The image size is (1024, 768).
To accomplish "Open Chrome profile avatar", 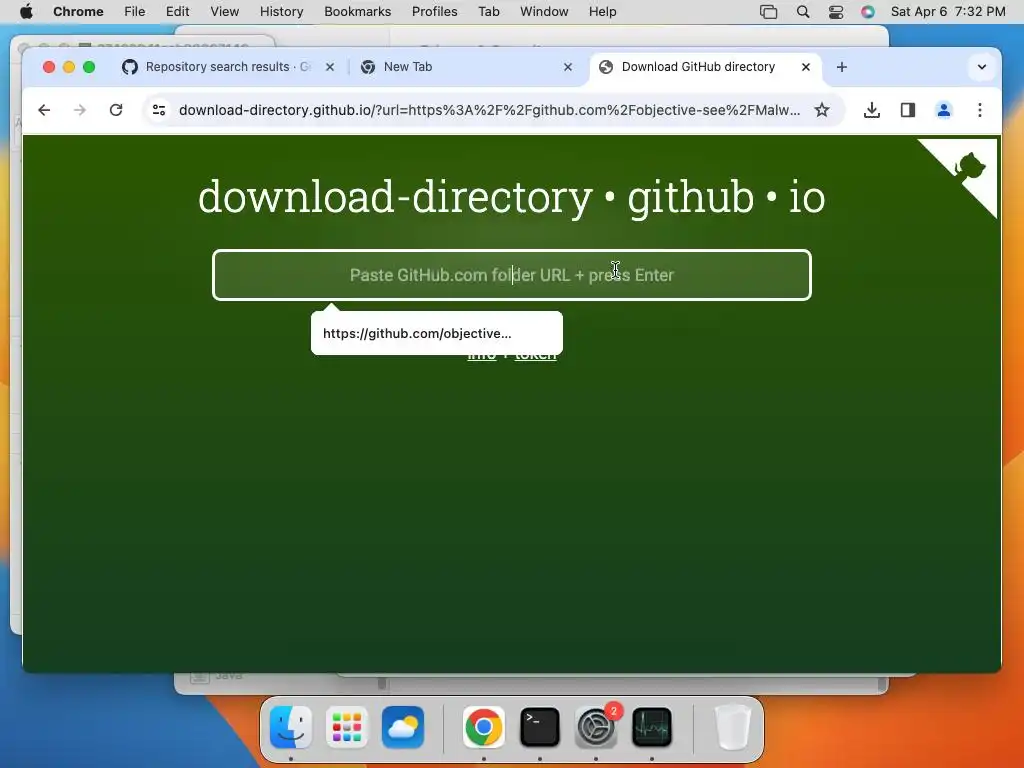I will [x=944, y=110].
